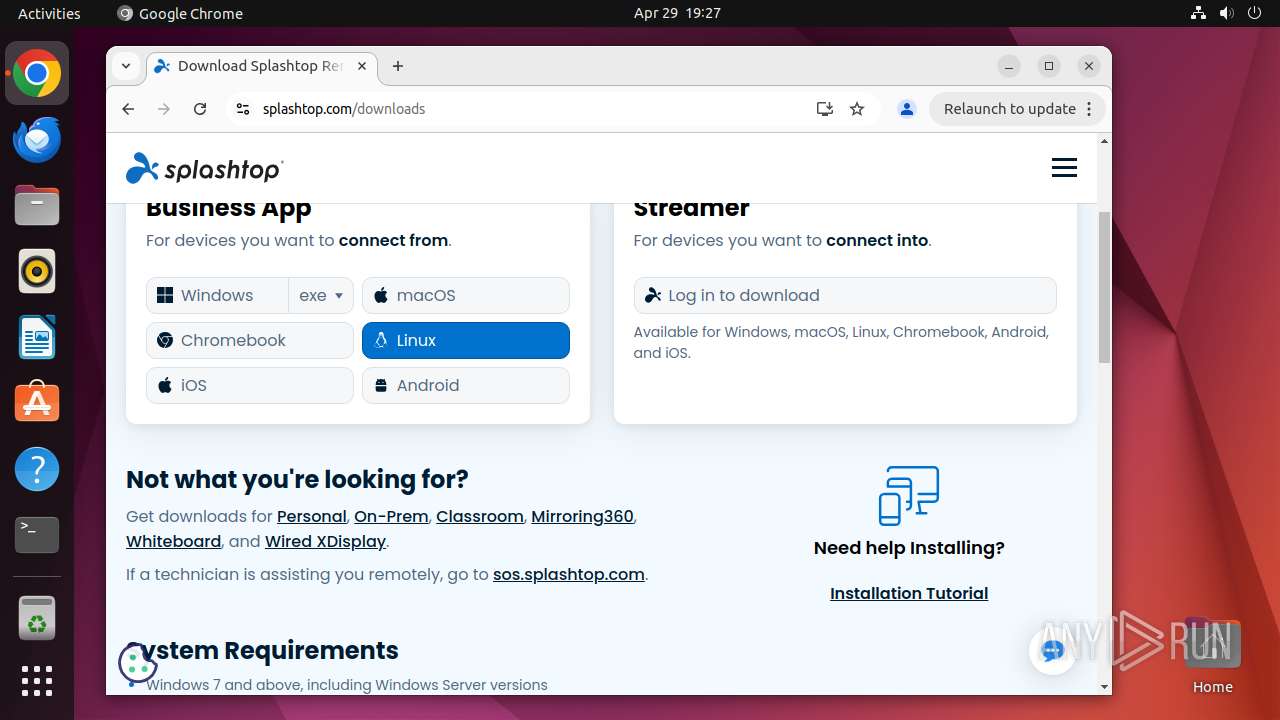Viewport: 1280px width, 720px height.
Task: Open Rhythmbox from the dock
Action: coord(37,271)
